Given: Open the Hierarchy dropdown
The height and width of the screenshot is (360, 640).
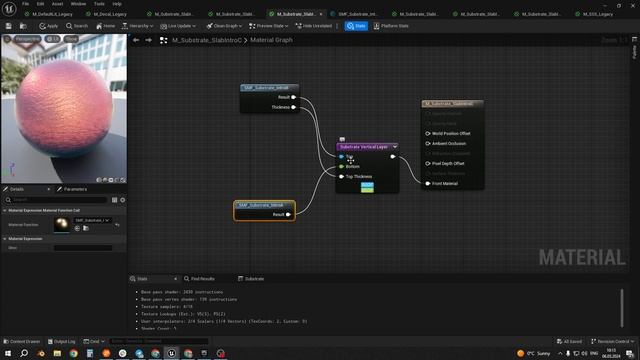Looking at the screenshot, I should pyautogui.click(x=138, y=26).
